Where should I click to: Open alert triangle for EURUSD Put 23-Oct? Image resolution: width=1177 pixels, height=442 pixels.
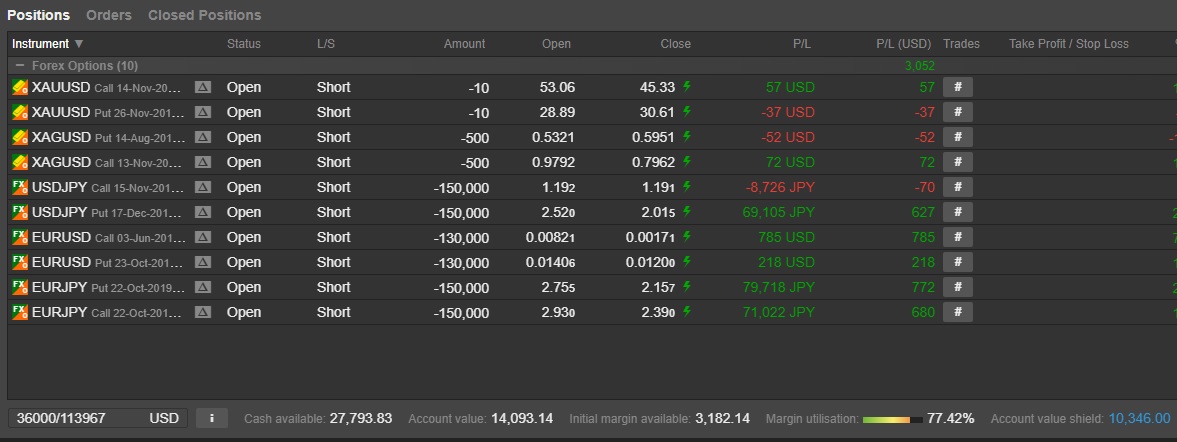(x=203, y=262)
